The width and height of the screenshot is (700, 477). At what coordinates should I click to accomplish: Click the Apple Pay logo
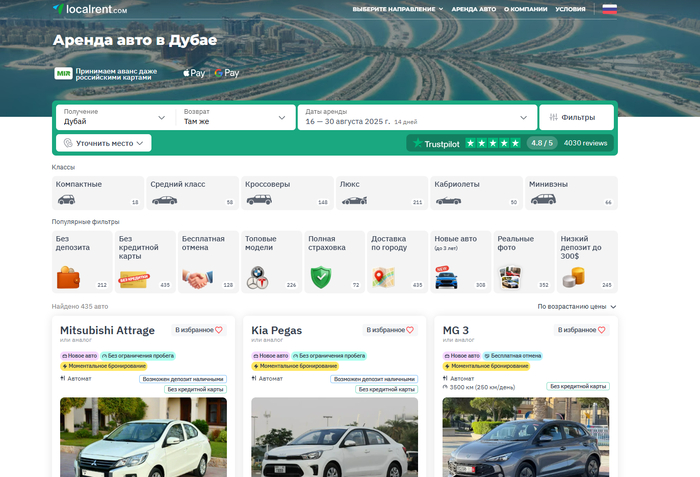tap(194, 73)
